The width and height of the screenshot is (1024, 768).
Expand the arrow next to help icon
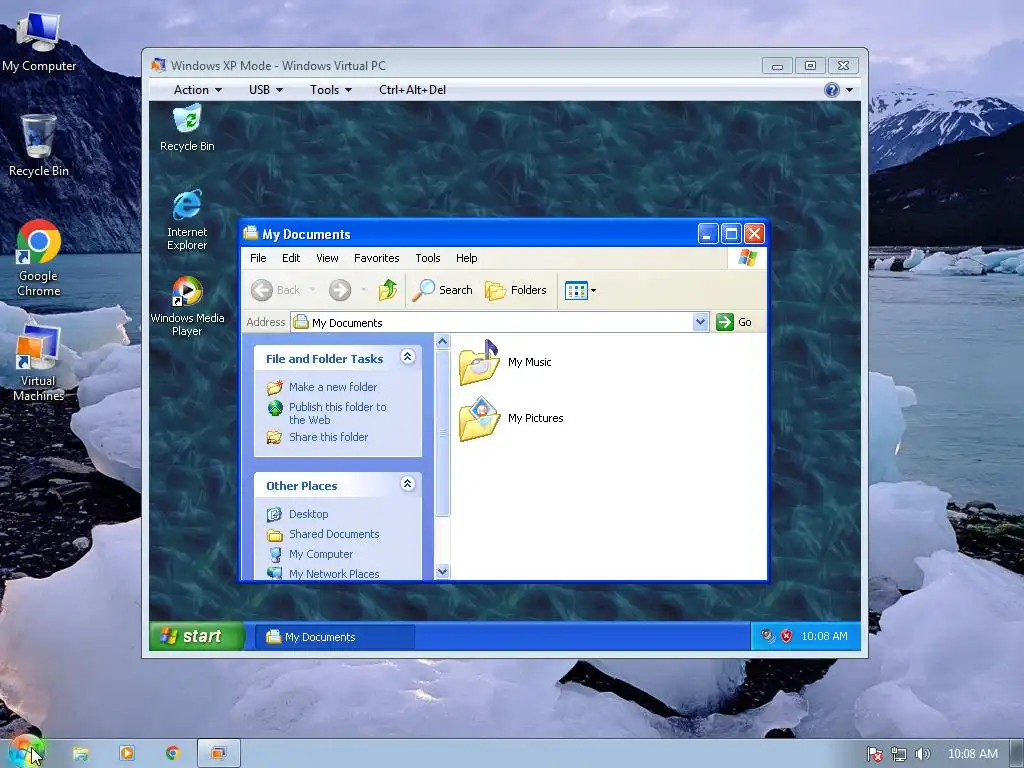pos(849,89)
